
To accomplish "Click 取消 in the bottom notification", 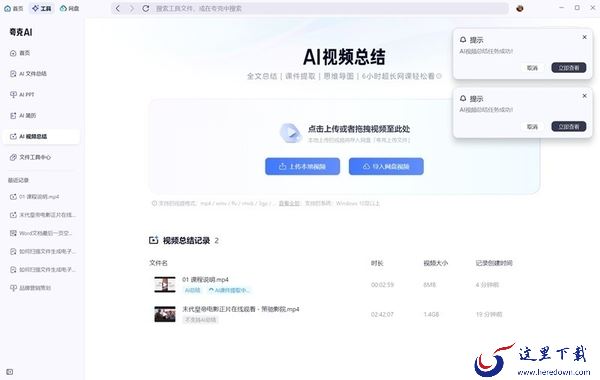I will click(x=532, y=127).
